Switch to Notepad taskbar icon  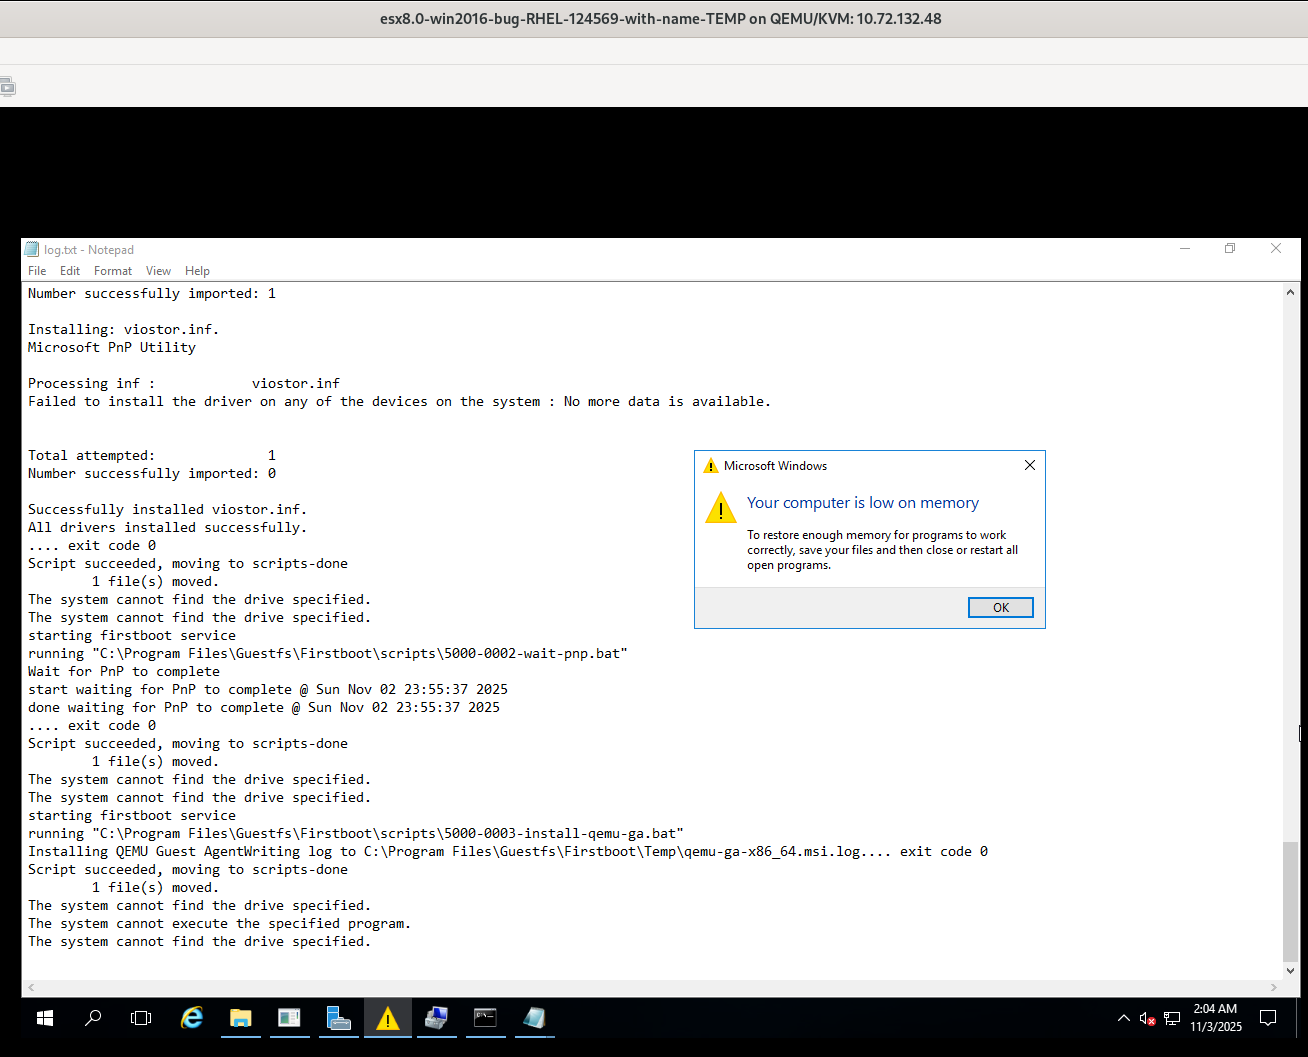(534, 1018)
